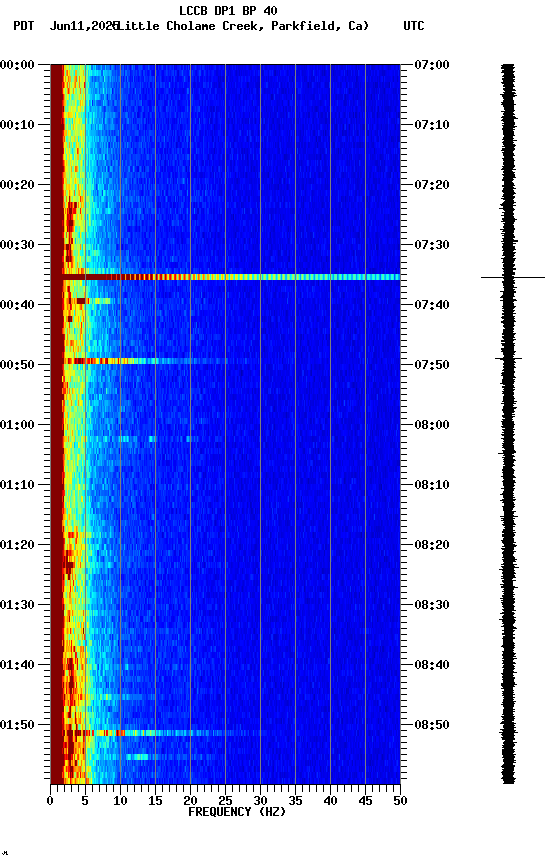The image size is (552, 864).
Task: Click the UTC time label "07:50"
Action: [x=432, y=365]
